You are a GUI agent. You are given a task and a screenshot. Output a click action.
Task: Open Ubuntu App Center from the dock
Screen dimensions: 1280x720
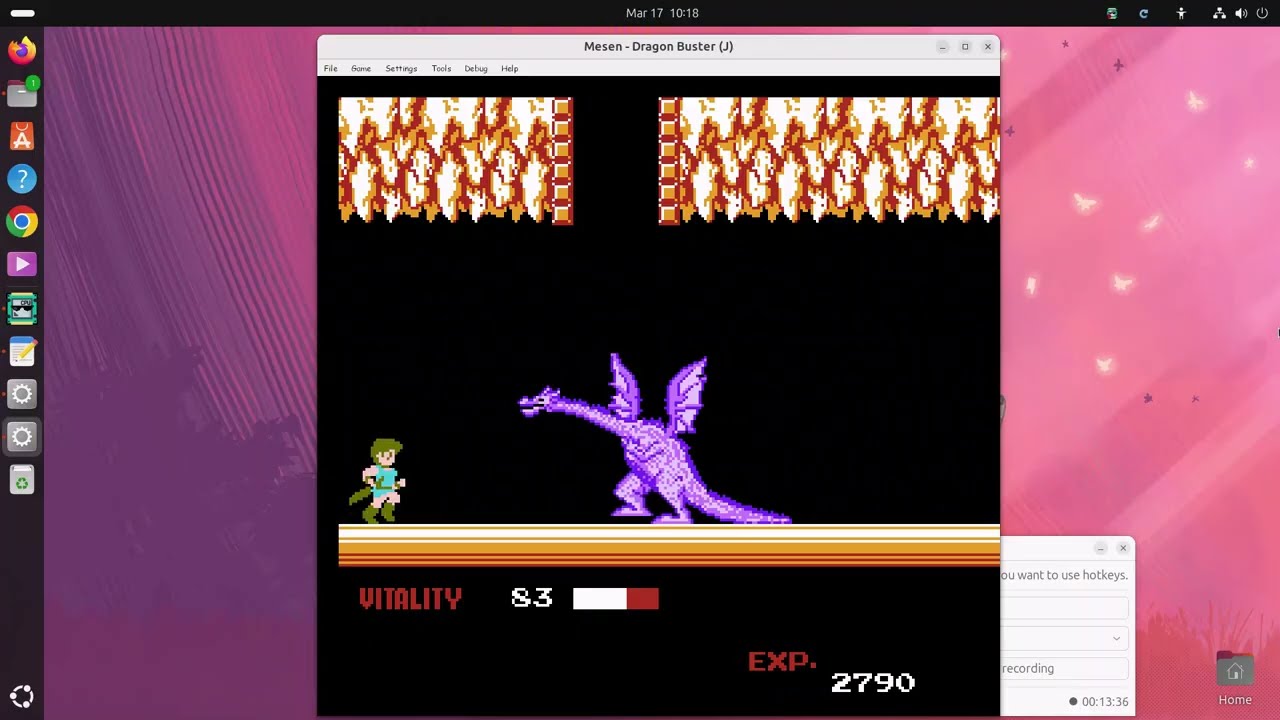22,136
